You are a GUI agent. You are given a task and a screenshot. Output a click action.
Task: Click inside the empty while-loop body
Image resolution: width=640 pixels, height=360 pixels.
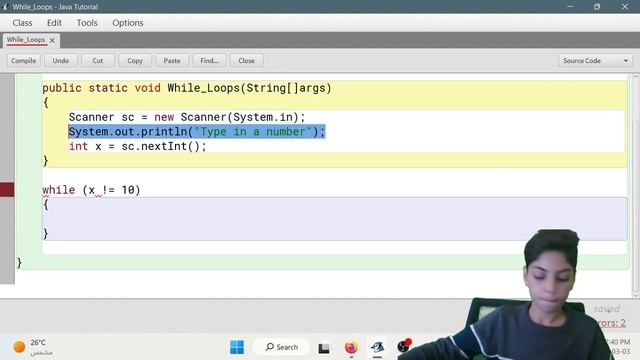pos(335,219)
